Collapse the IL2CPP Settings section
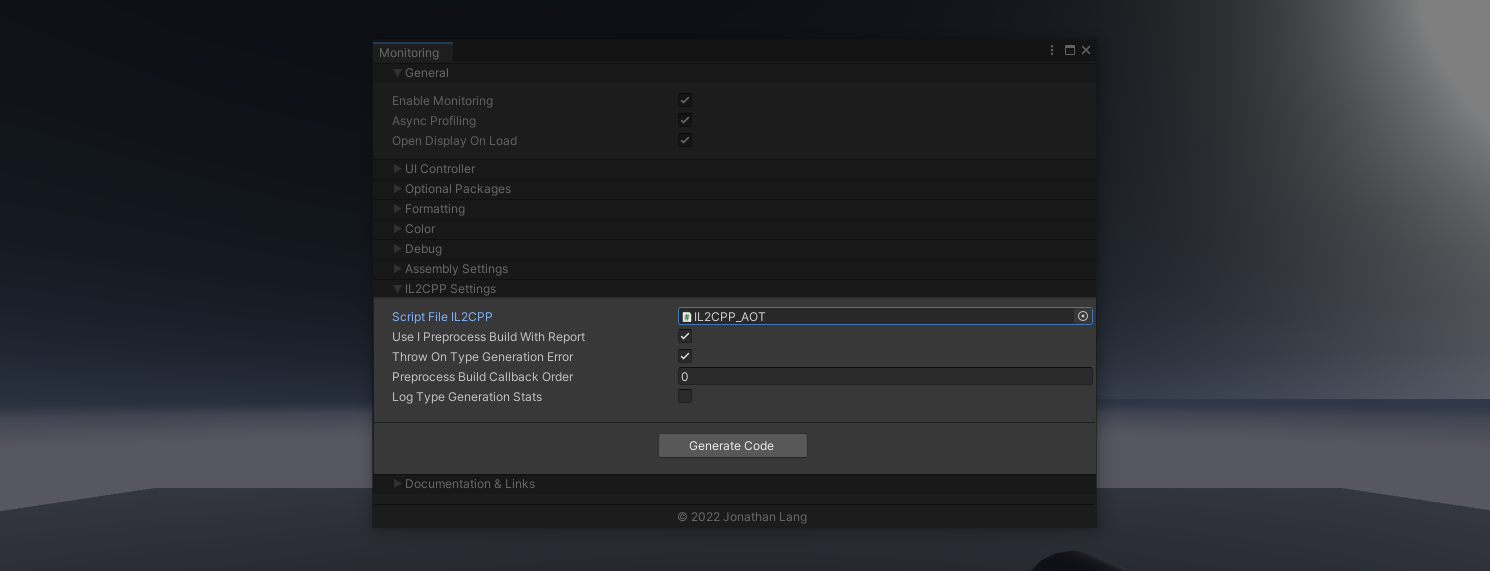The width and height of the screenshot is (1490, 571). pyautogui.click(x=397, y=289)
